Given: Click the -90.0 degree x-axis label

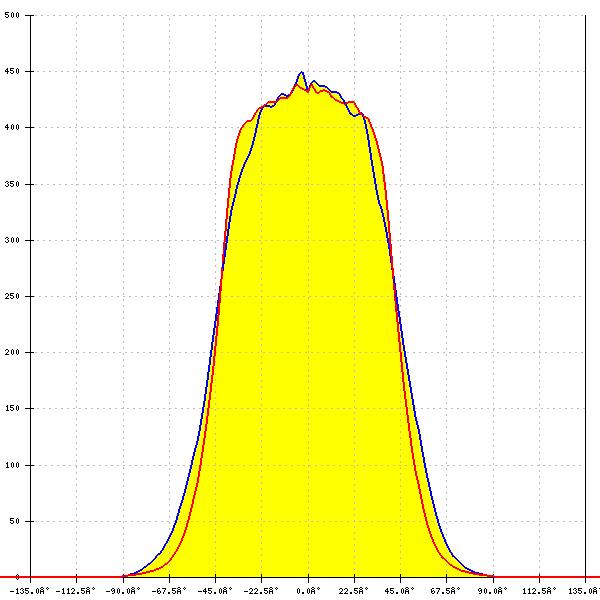Looking at the screenshot, I should 123,591.
